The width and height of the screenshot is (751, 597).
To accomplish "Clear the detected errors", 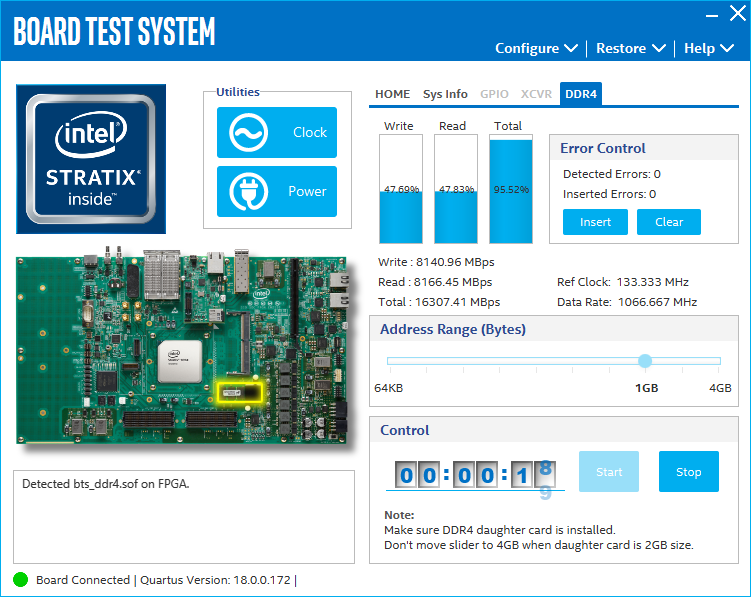I will click(668, 222).
